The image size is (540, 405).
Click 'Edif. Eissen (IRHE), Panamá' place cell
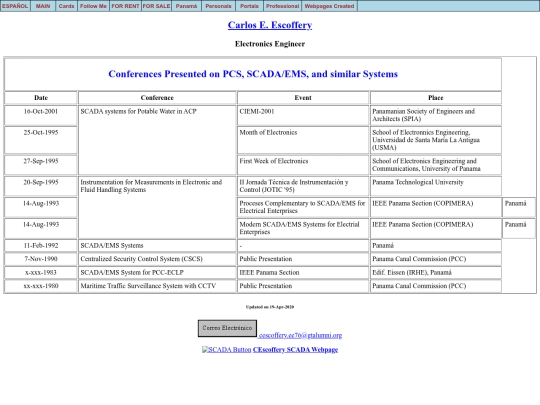click(x=436, y=272)
